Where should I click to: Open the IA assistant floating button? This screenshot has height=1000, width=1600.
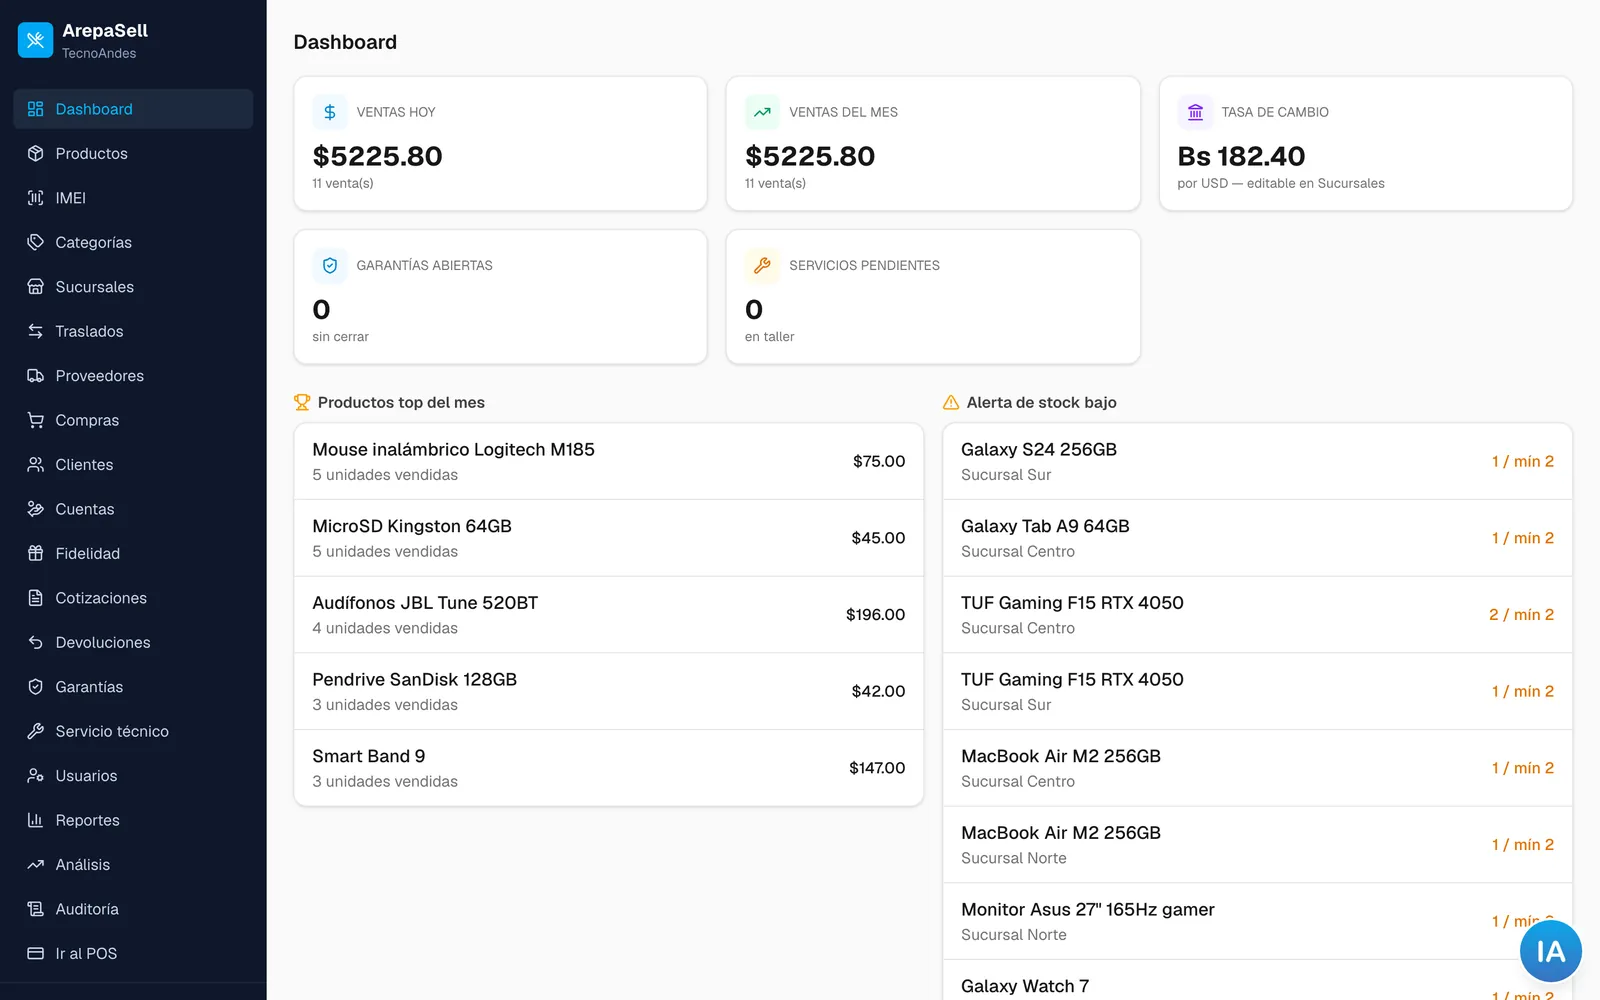coord(1550,951)
